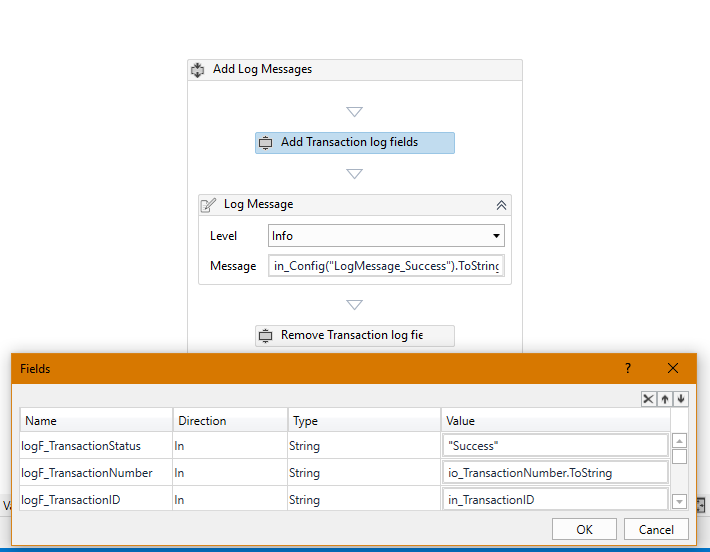Open Type cell for logF_TransactionID

[x=364, y=499]
